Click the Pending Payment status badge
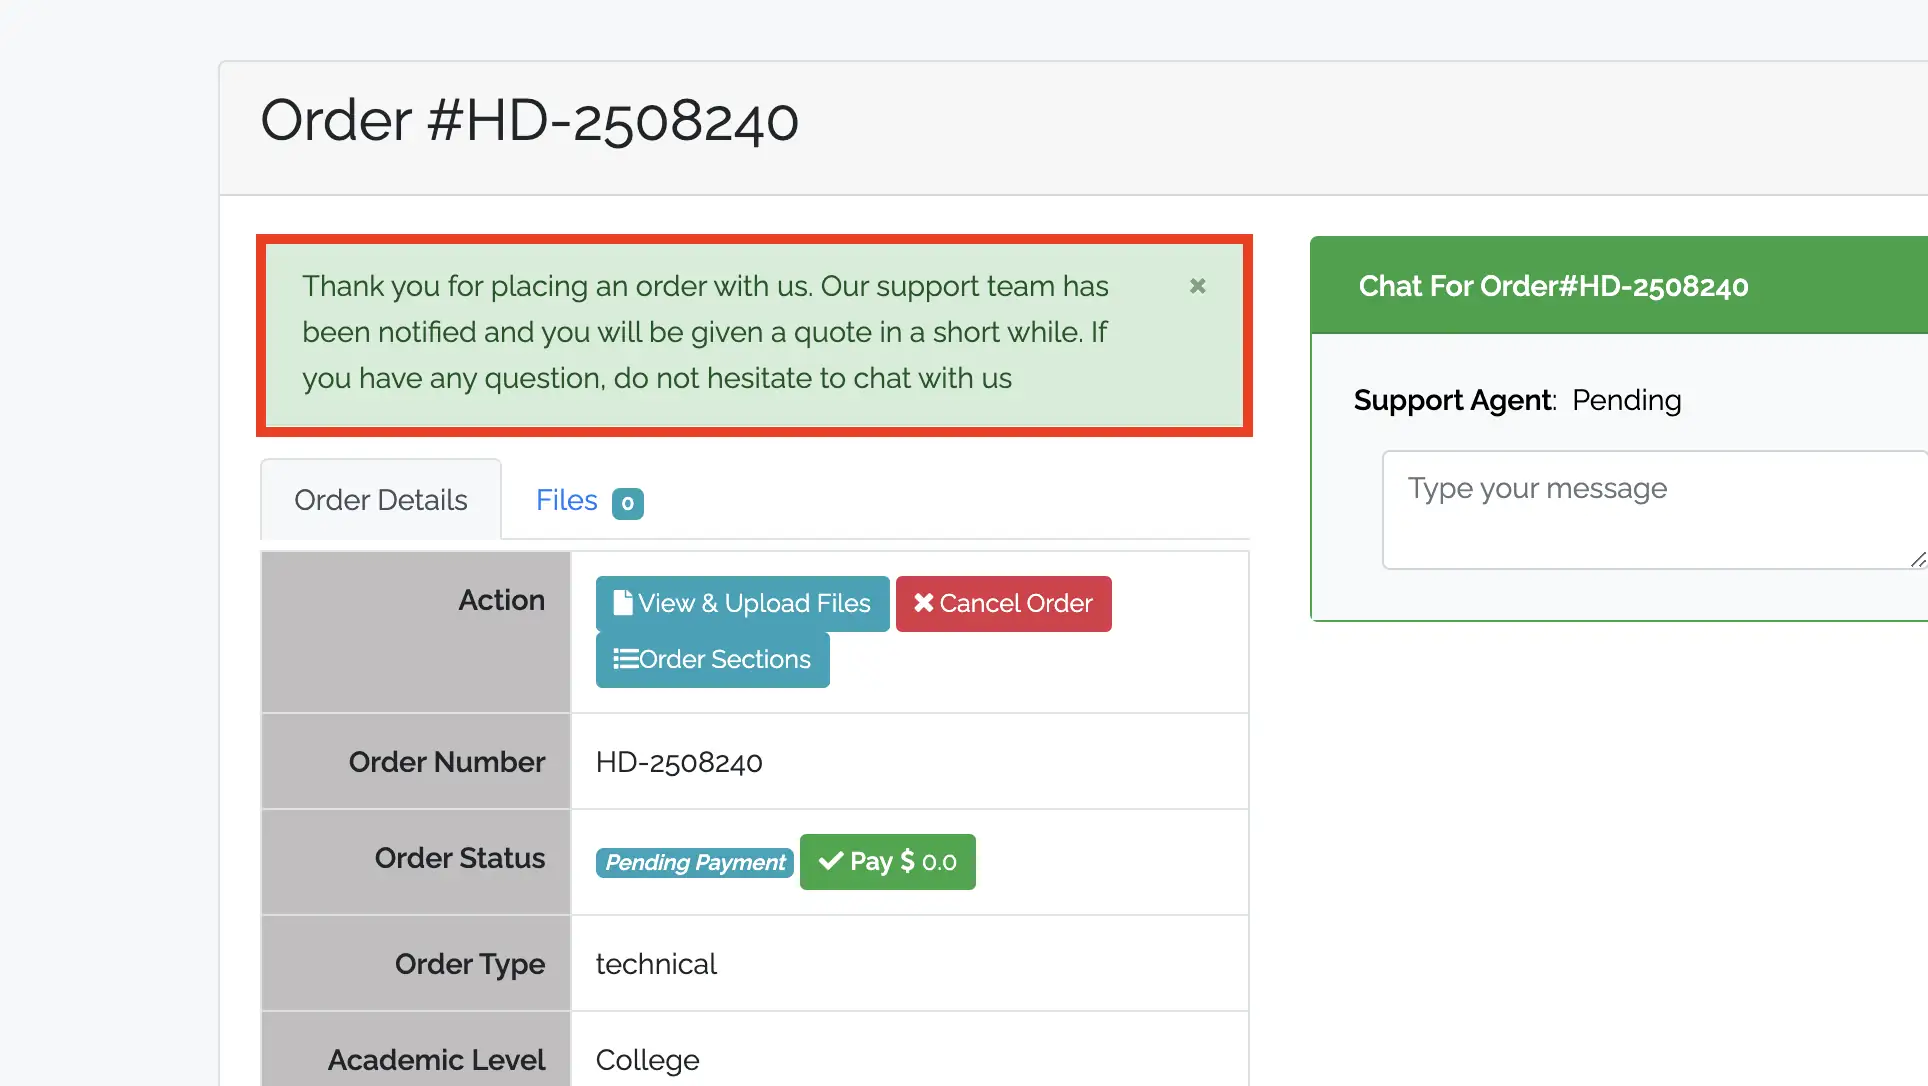 695,862
